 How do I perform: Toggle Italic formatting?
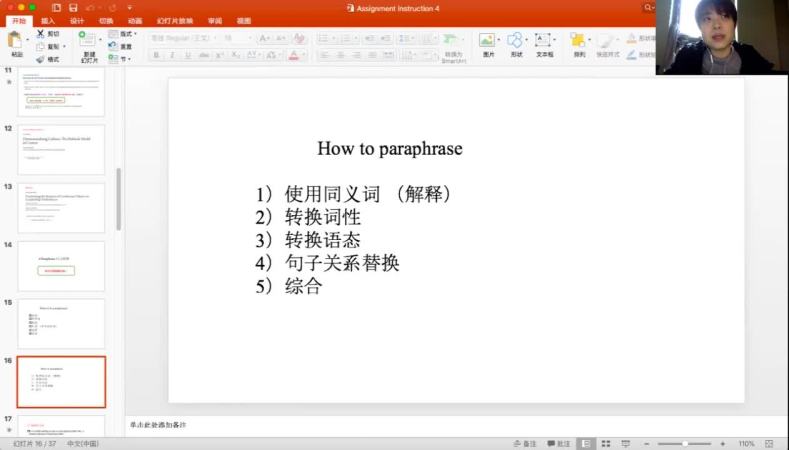click(172, 55)
